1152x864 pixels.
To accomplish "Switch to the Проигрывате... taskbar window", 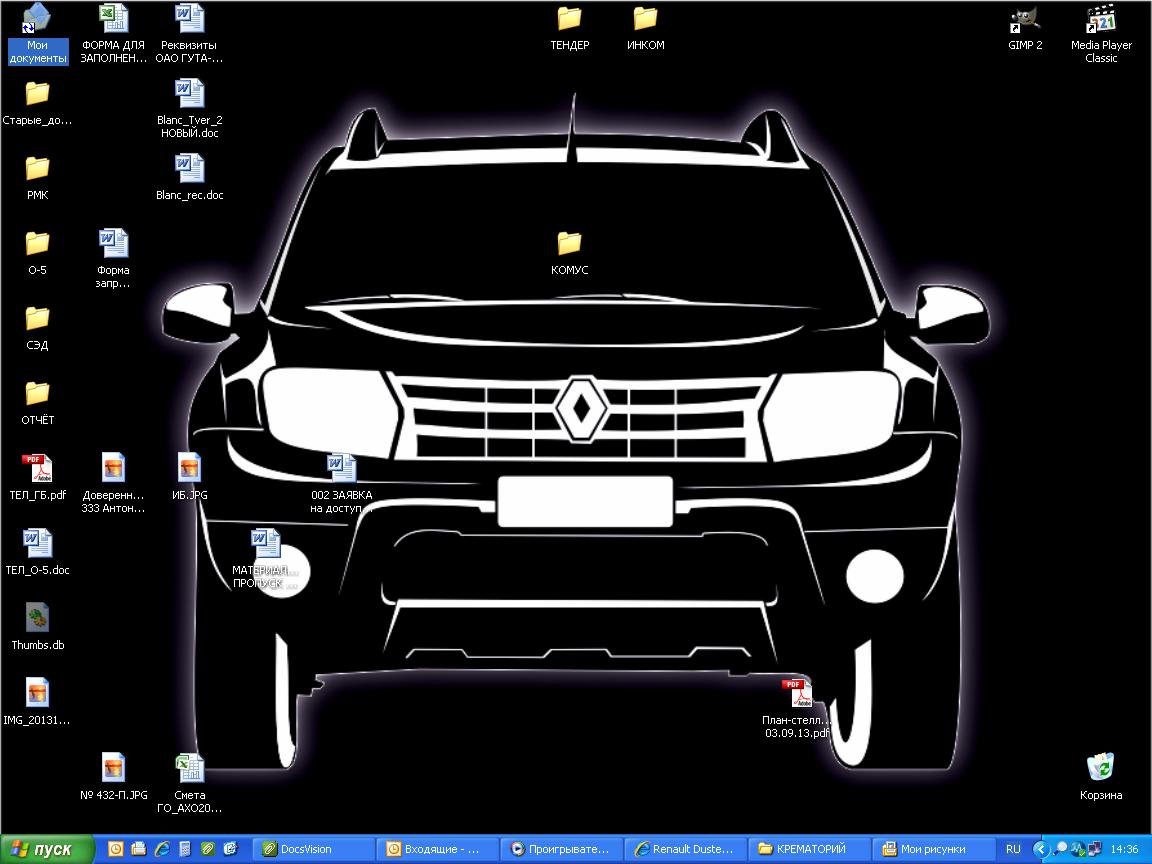I will tap(562, 849).
